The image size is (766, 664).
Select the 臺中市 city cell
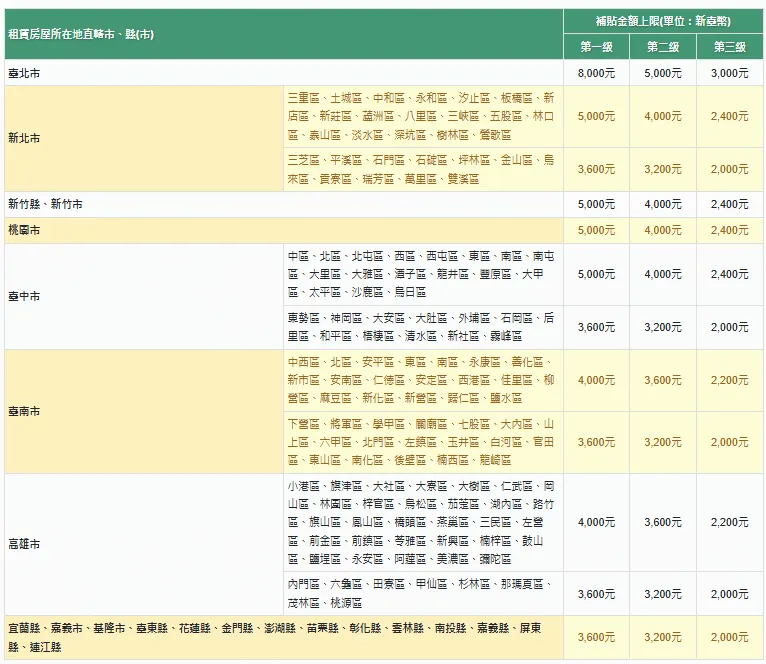25,297
